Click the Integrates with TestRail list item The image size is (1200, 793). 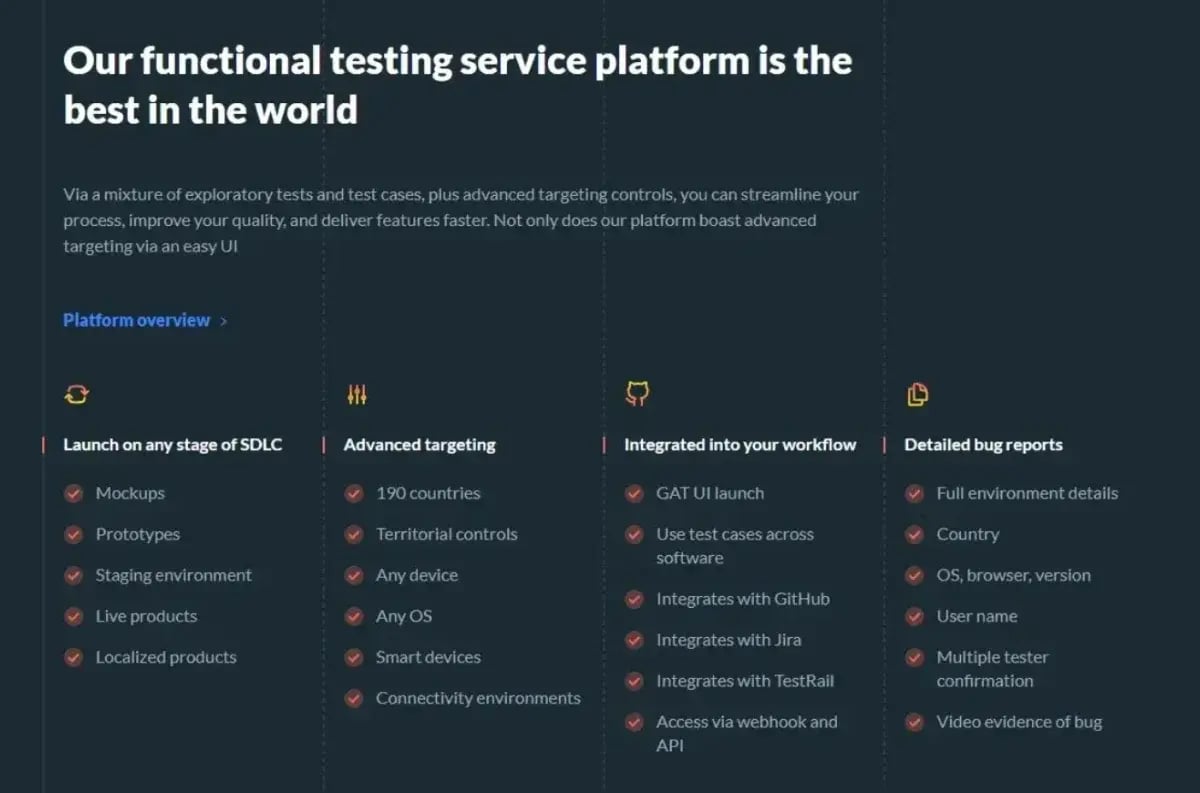(746, 680)
